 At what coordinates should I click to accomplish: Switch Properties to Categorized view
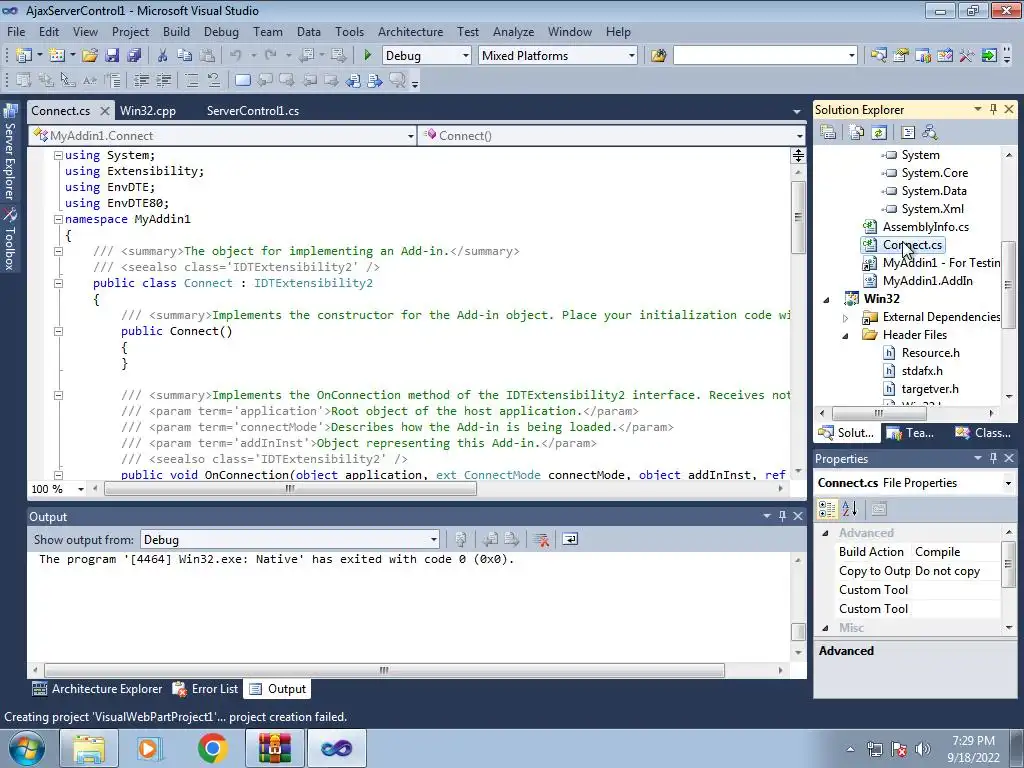[x=827, y=509]
